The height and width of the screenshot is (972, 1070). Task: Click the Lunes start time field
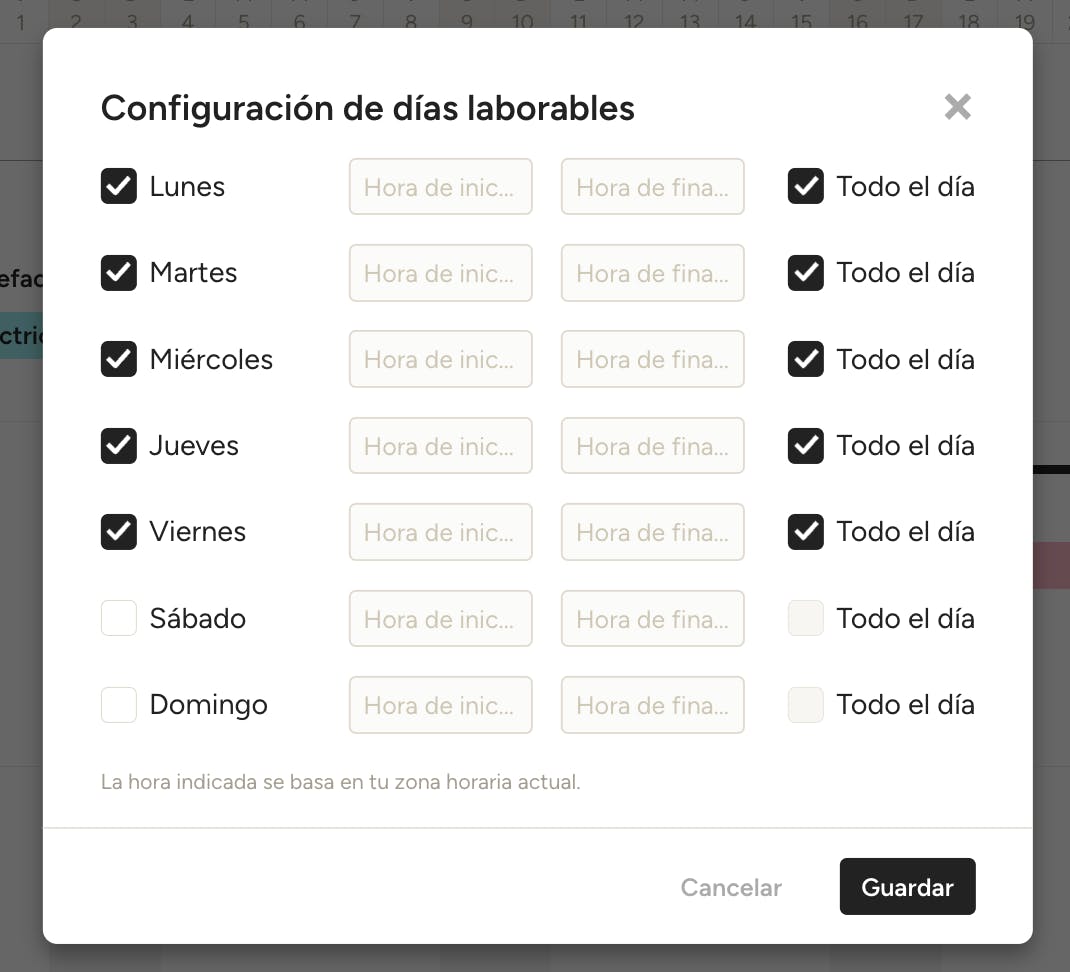(440, 186)
